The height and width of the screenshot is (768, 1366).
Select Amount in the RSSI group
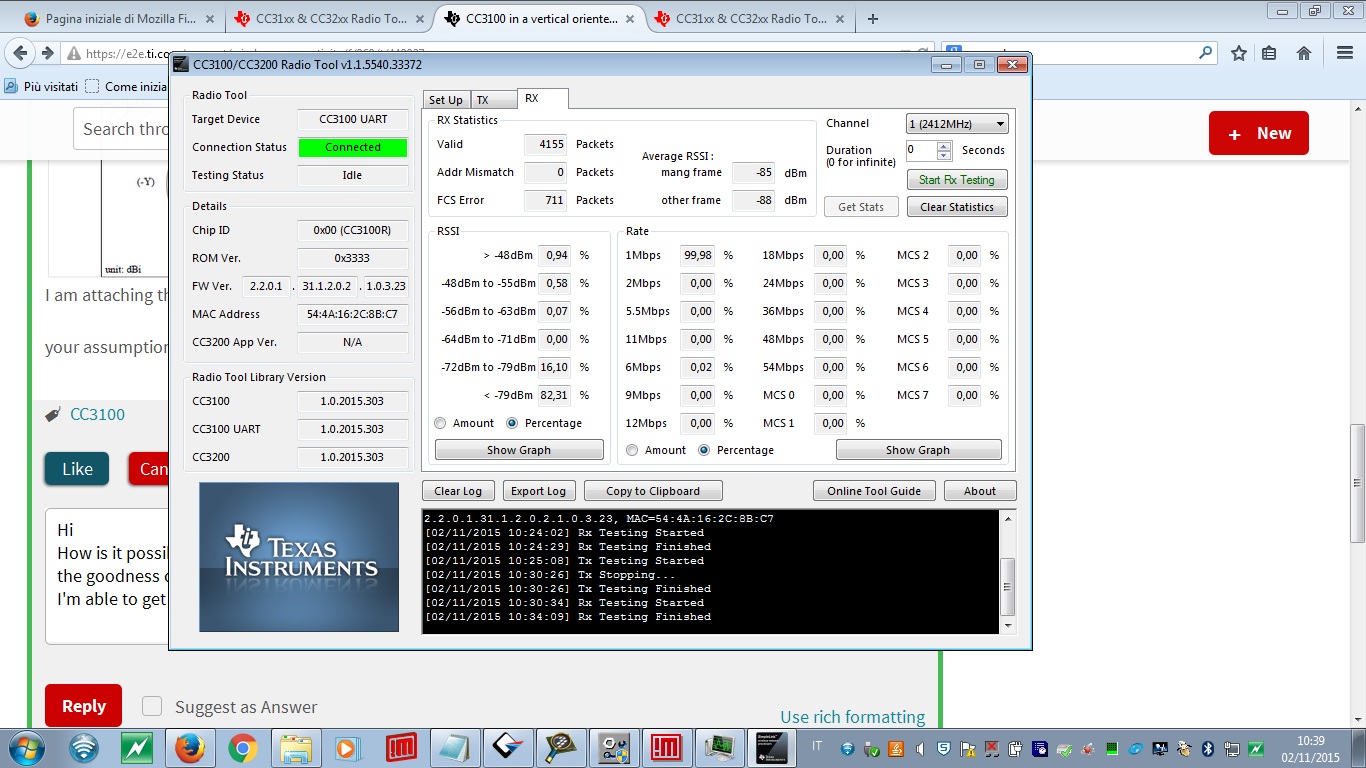[440, 423]
